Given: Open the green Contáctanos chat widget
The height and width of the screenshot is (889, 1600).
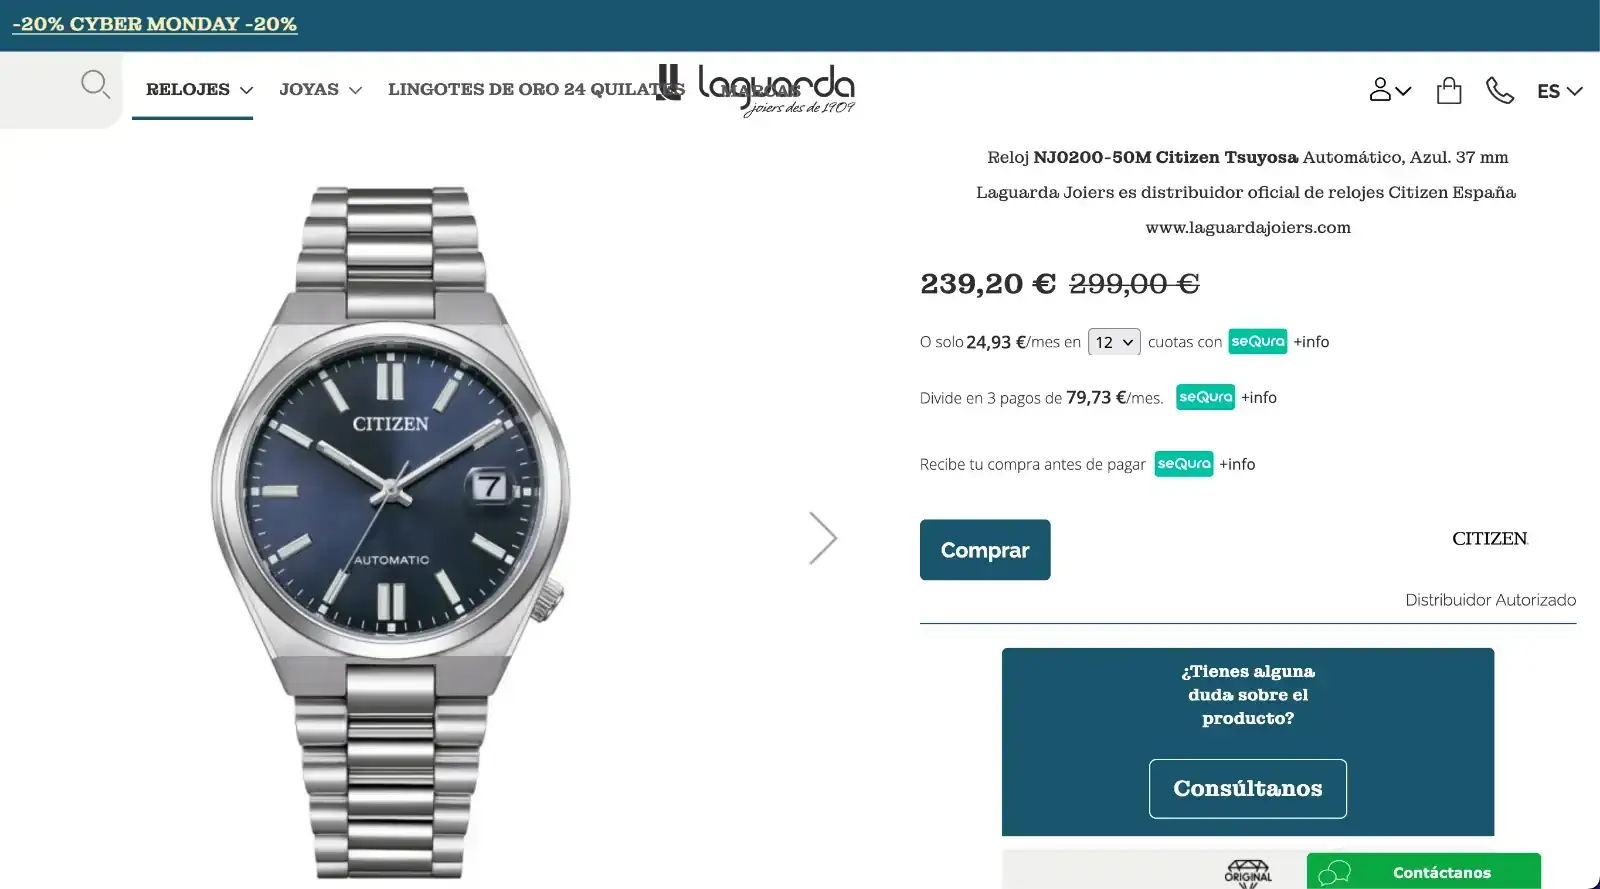Looking at the screenshot, I should [1423, 871].
